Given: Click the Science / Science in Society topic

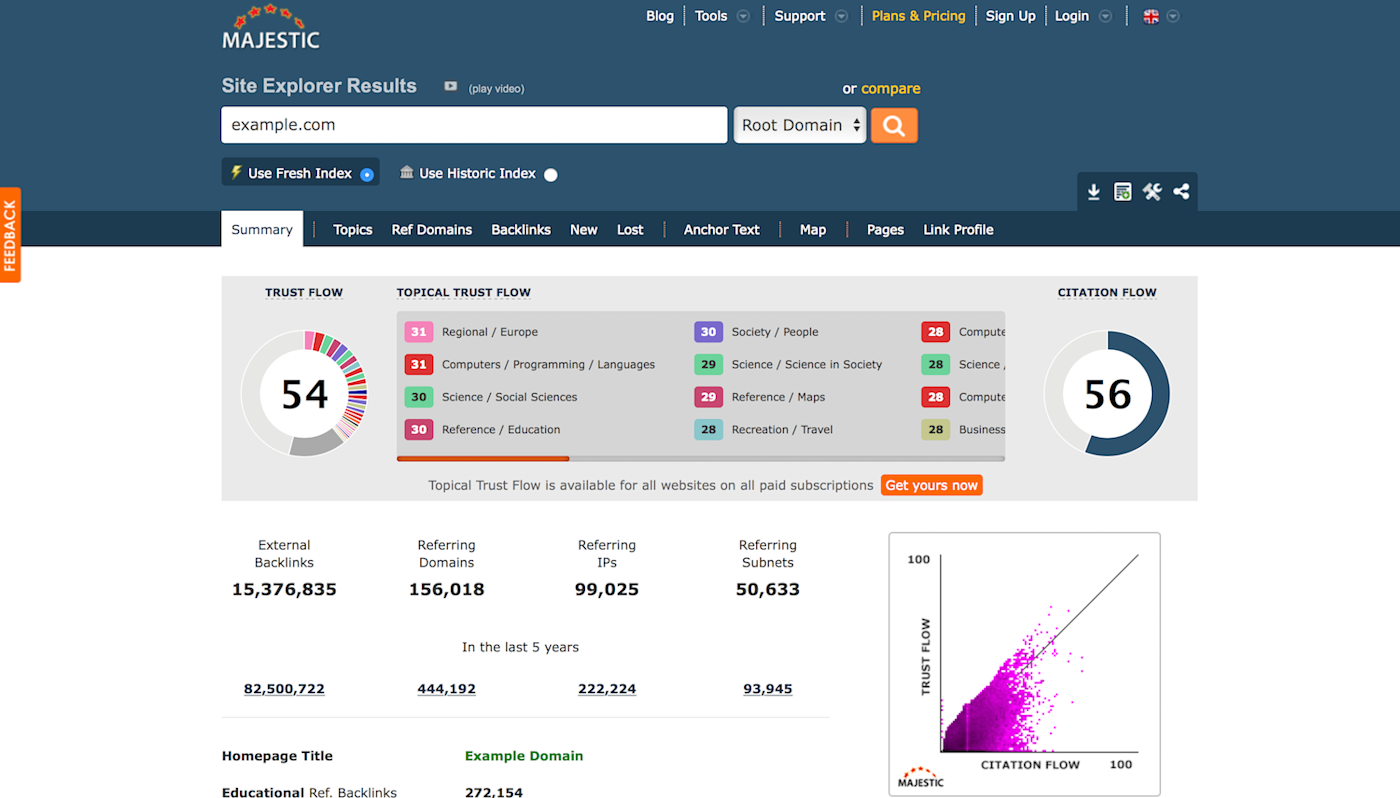Looking at the screenshot, I should pyautogui.click(x=807, y=364).
